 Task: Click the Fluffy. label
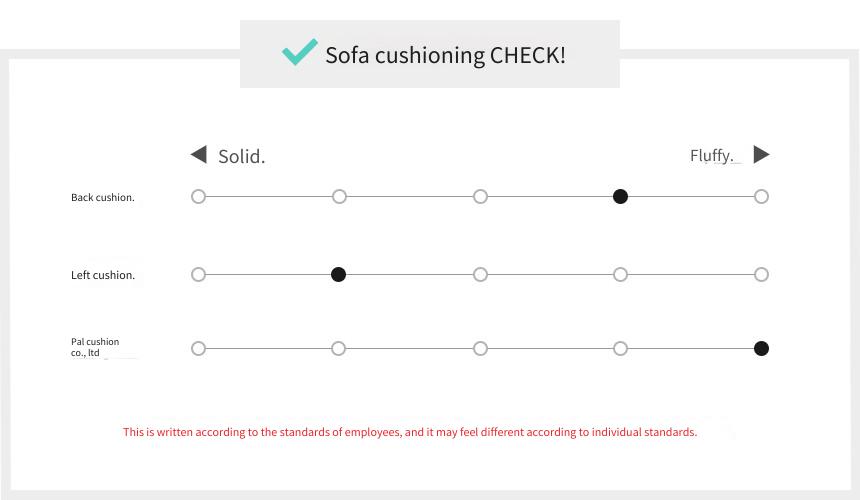pos(712,156)
